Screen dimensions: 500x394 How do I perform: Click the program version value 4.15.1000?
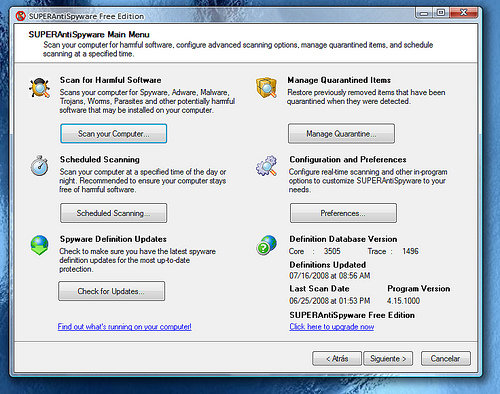coord(403,301)
